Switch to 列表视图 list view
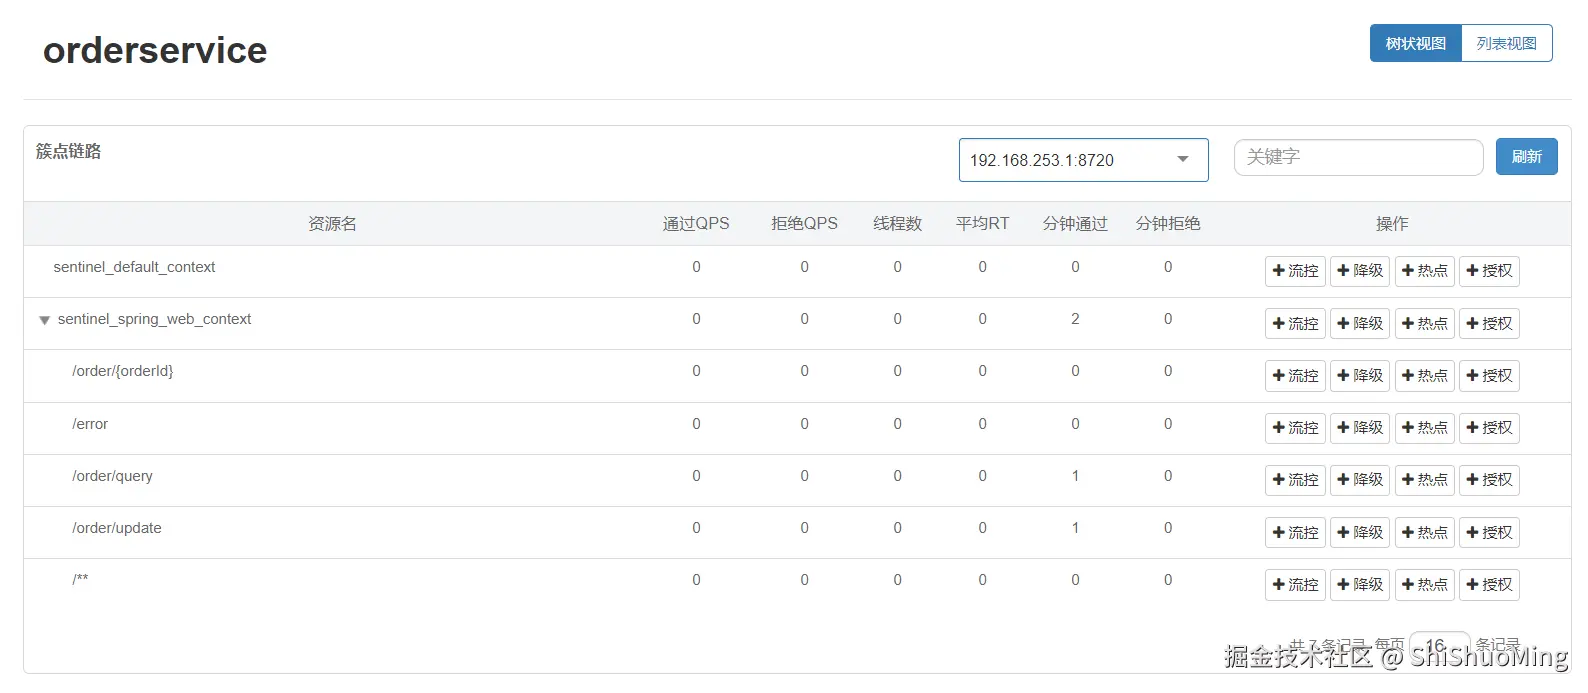Viewport: 1588px width, 693px height. [x=1506, y=44]
